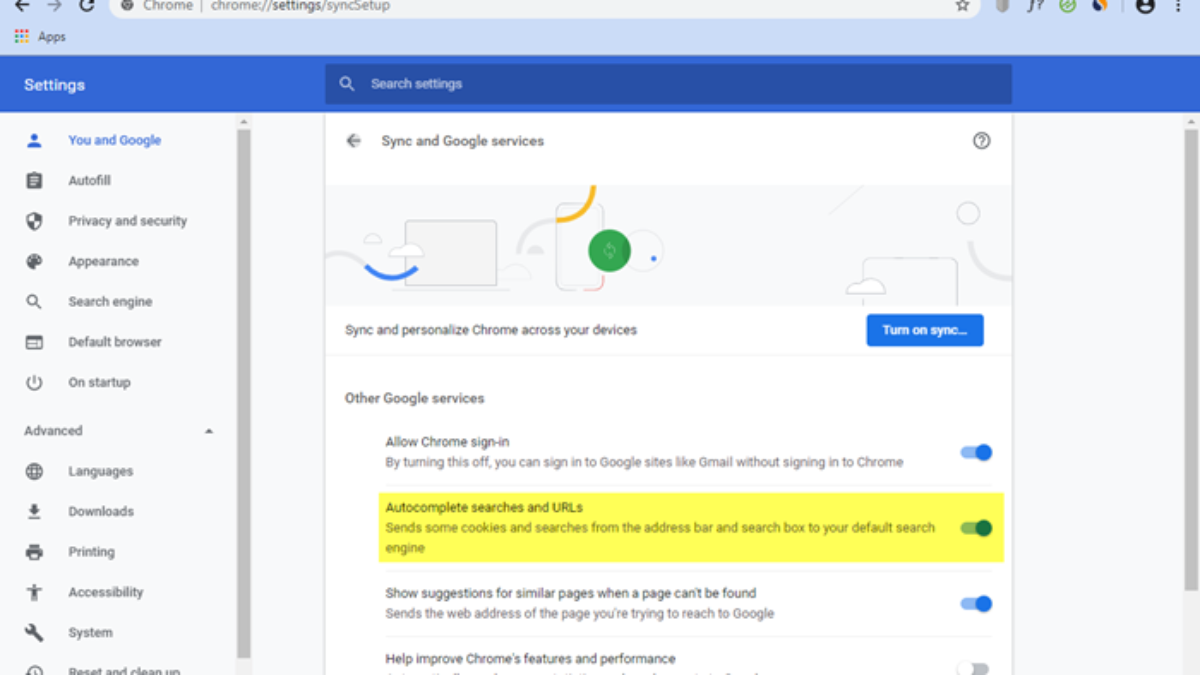Image resolution: width=1200 pixels, height=675 pixels.
Task: Open the Chrome three-dot menu
Action: pyautogui.click(x=1179, y=6)
